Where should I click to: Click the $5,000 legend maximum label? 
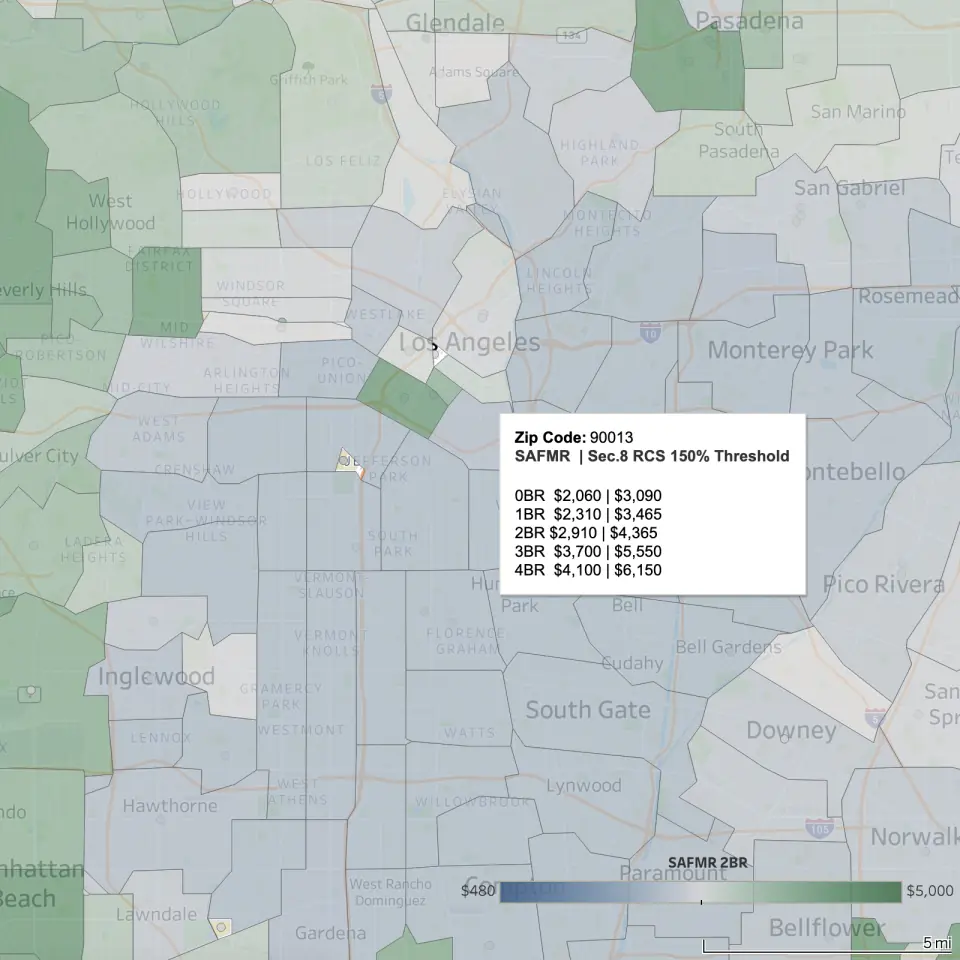[x=928, y=891]
